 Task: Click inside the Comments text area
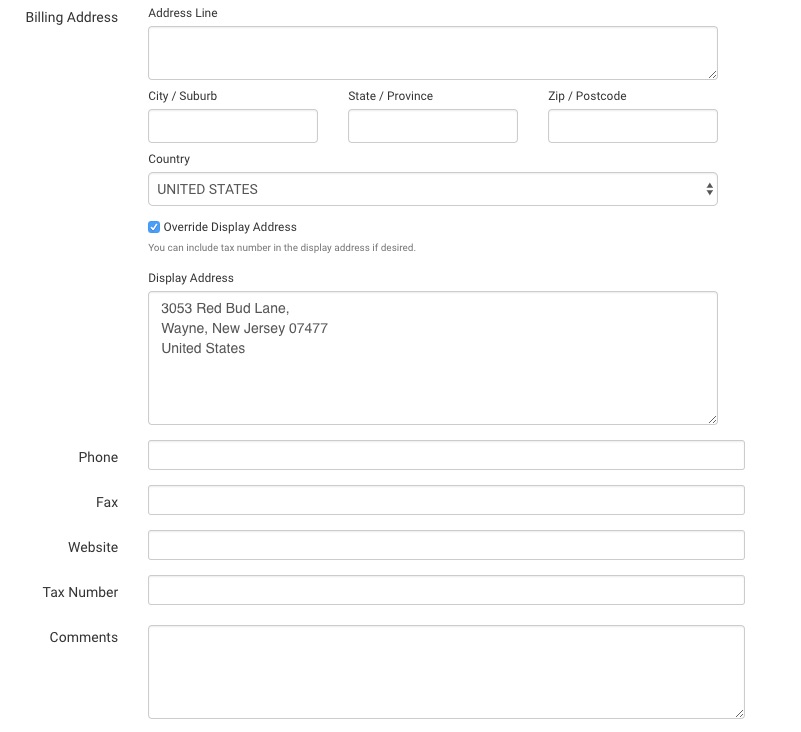(446, 672)
